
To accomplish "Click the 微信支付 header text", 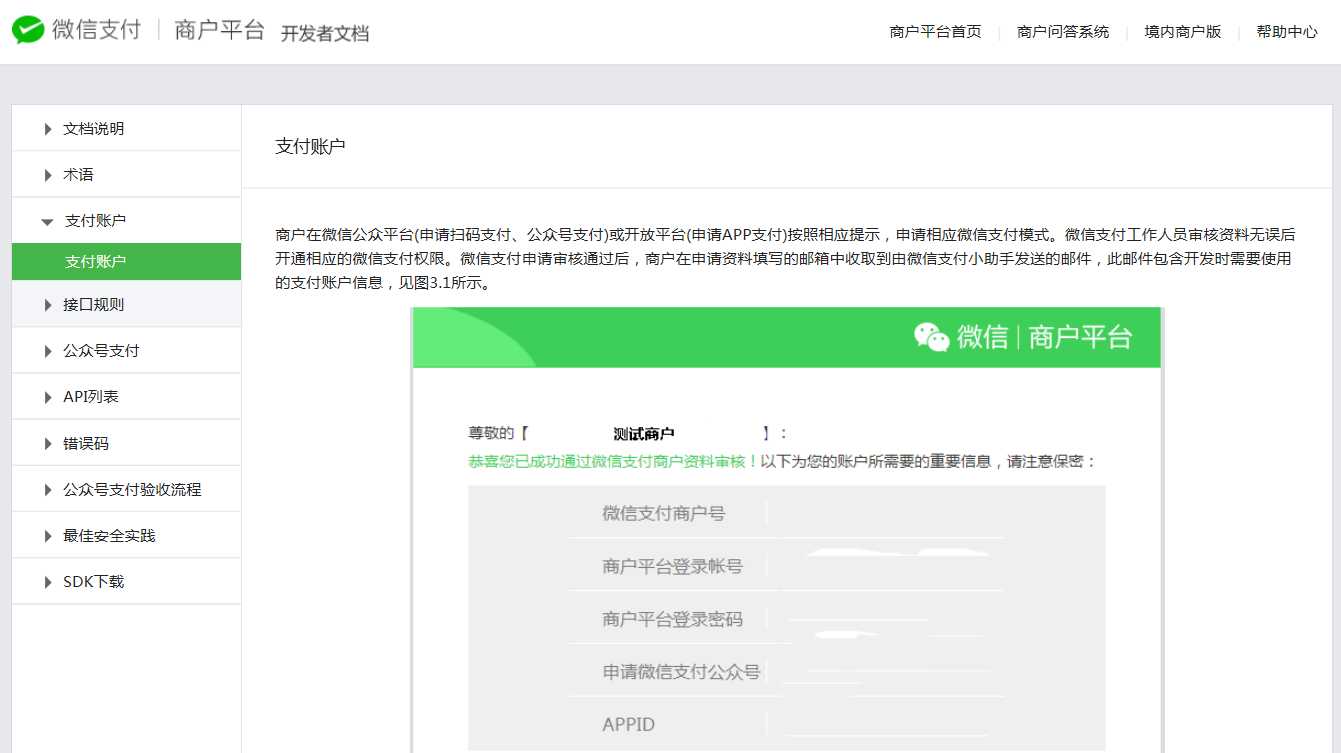I will pyautogui.click(x=97, y=30).
